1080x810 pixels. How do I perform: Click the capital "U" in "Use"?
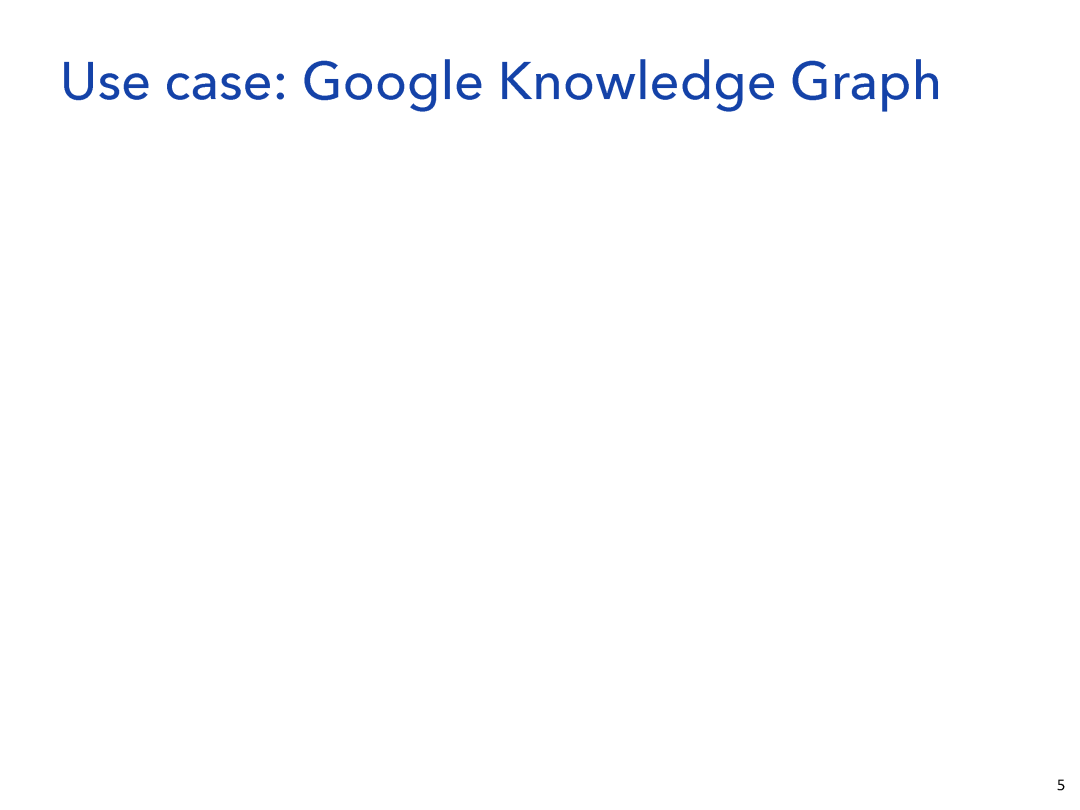77,82
